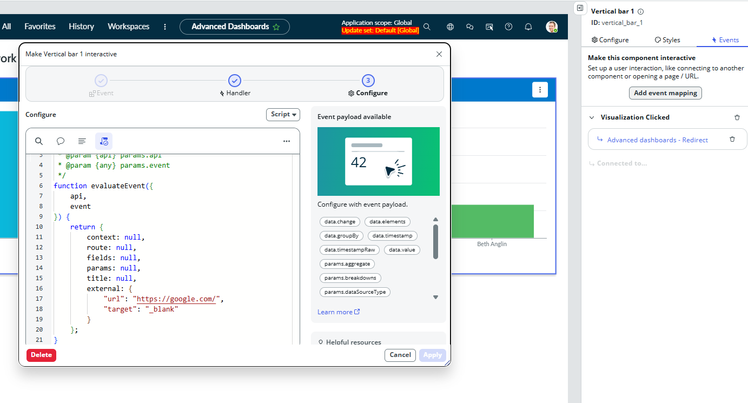The width and height of the screenshot is (748, 403).
Task: Open the editor's more options ellipsis menu
Action: tap(286, 141)
